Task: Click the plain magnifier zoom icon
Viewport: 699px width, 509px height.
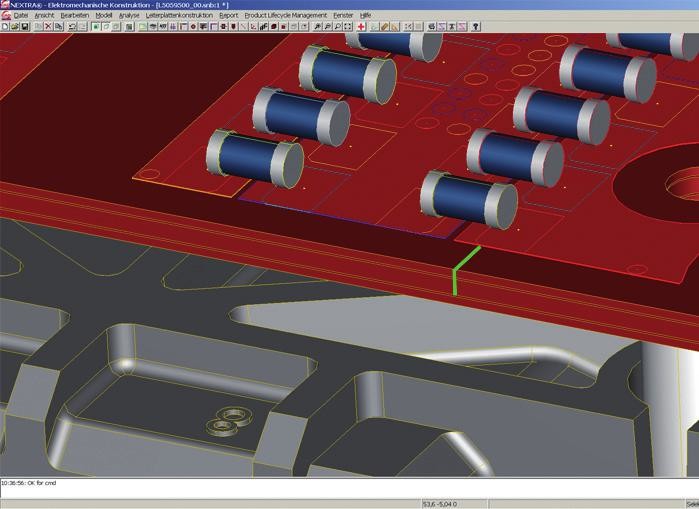Action: [337, 27]
